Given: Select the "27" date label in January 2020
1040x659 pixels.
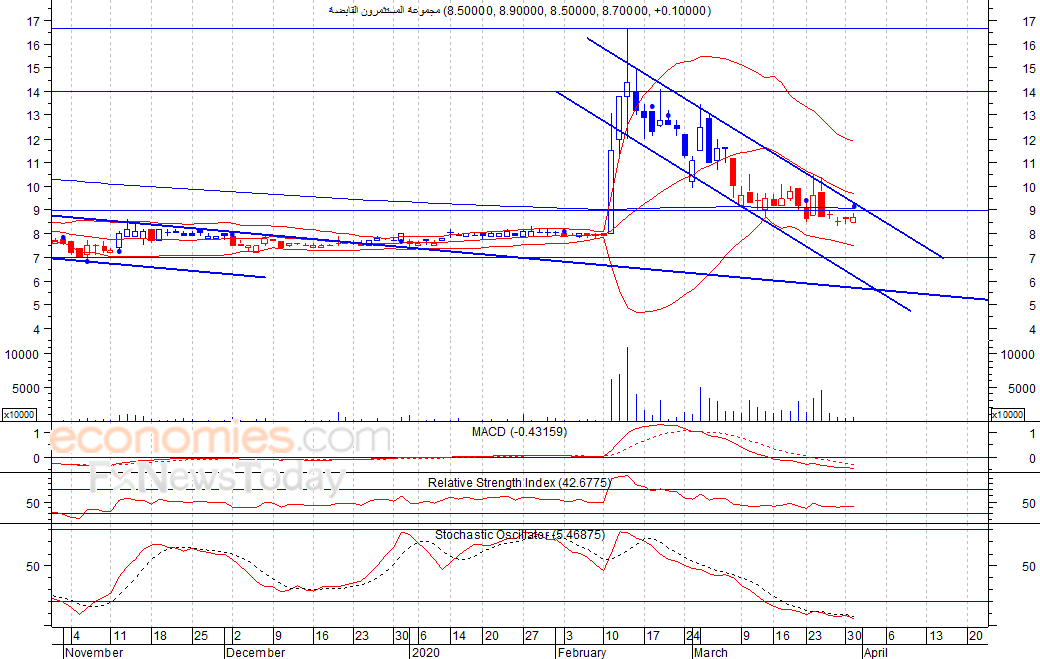Looking at the screenshot, I should point(532,636).
